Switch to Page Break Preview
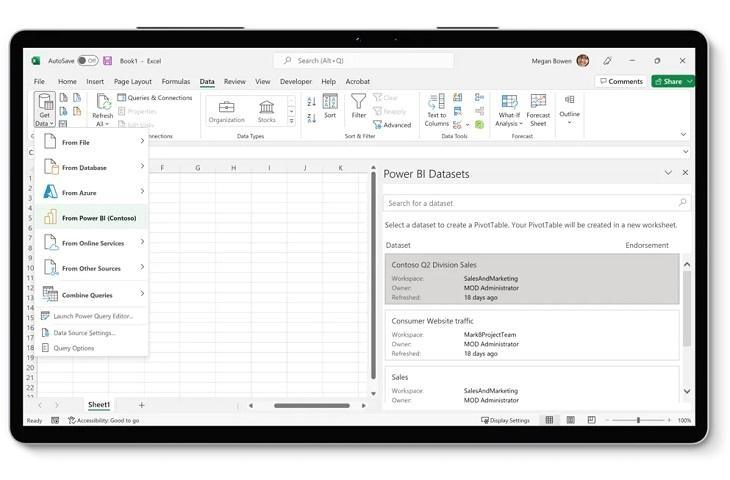The width and height of the screenshot is (730, 480). coord(591,420)
